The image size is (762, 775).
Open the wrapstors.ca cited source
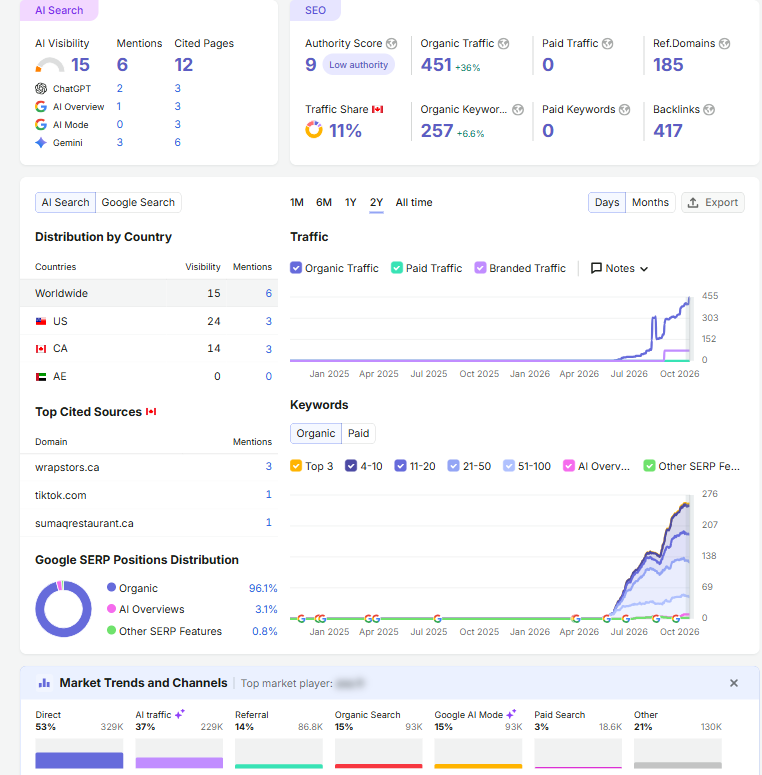(x=67, y=468)
